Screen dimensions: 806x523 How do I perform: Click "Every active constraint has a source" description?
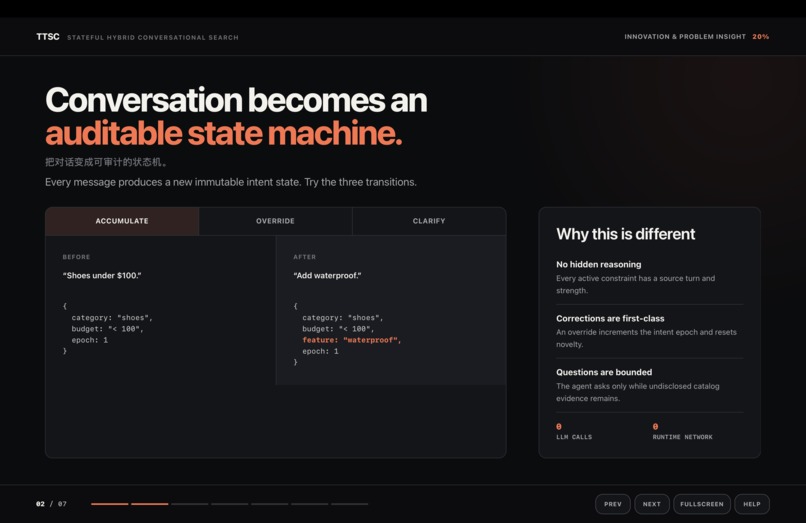pyautogui.click(x=635, y=284)
